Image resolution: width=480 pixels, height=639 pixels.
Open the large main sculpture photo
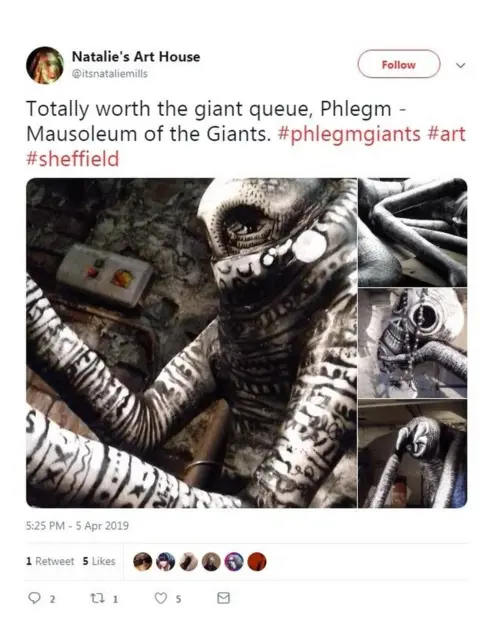tap(192, 343)
